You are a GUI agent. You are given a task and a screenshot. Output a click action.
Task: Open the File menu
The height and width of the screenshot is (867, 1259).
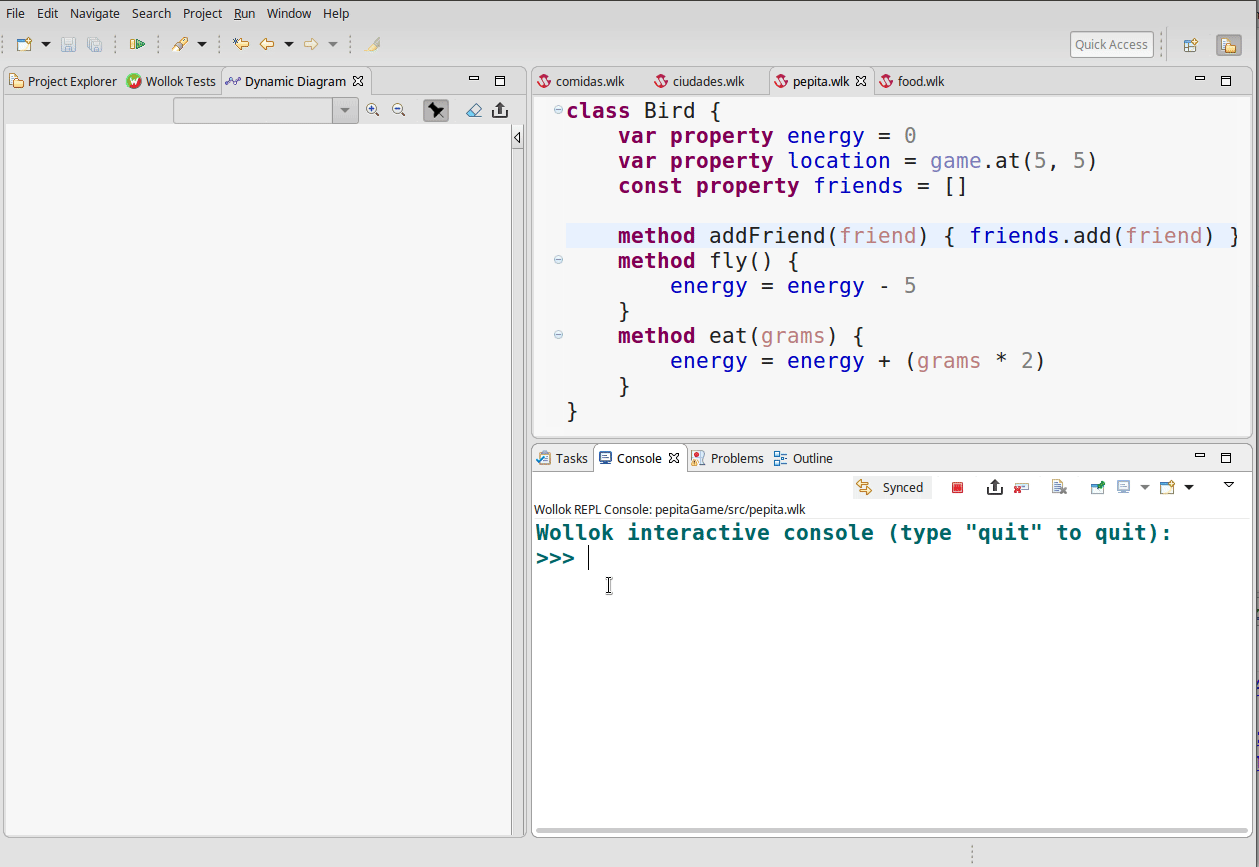point(15,13)
